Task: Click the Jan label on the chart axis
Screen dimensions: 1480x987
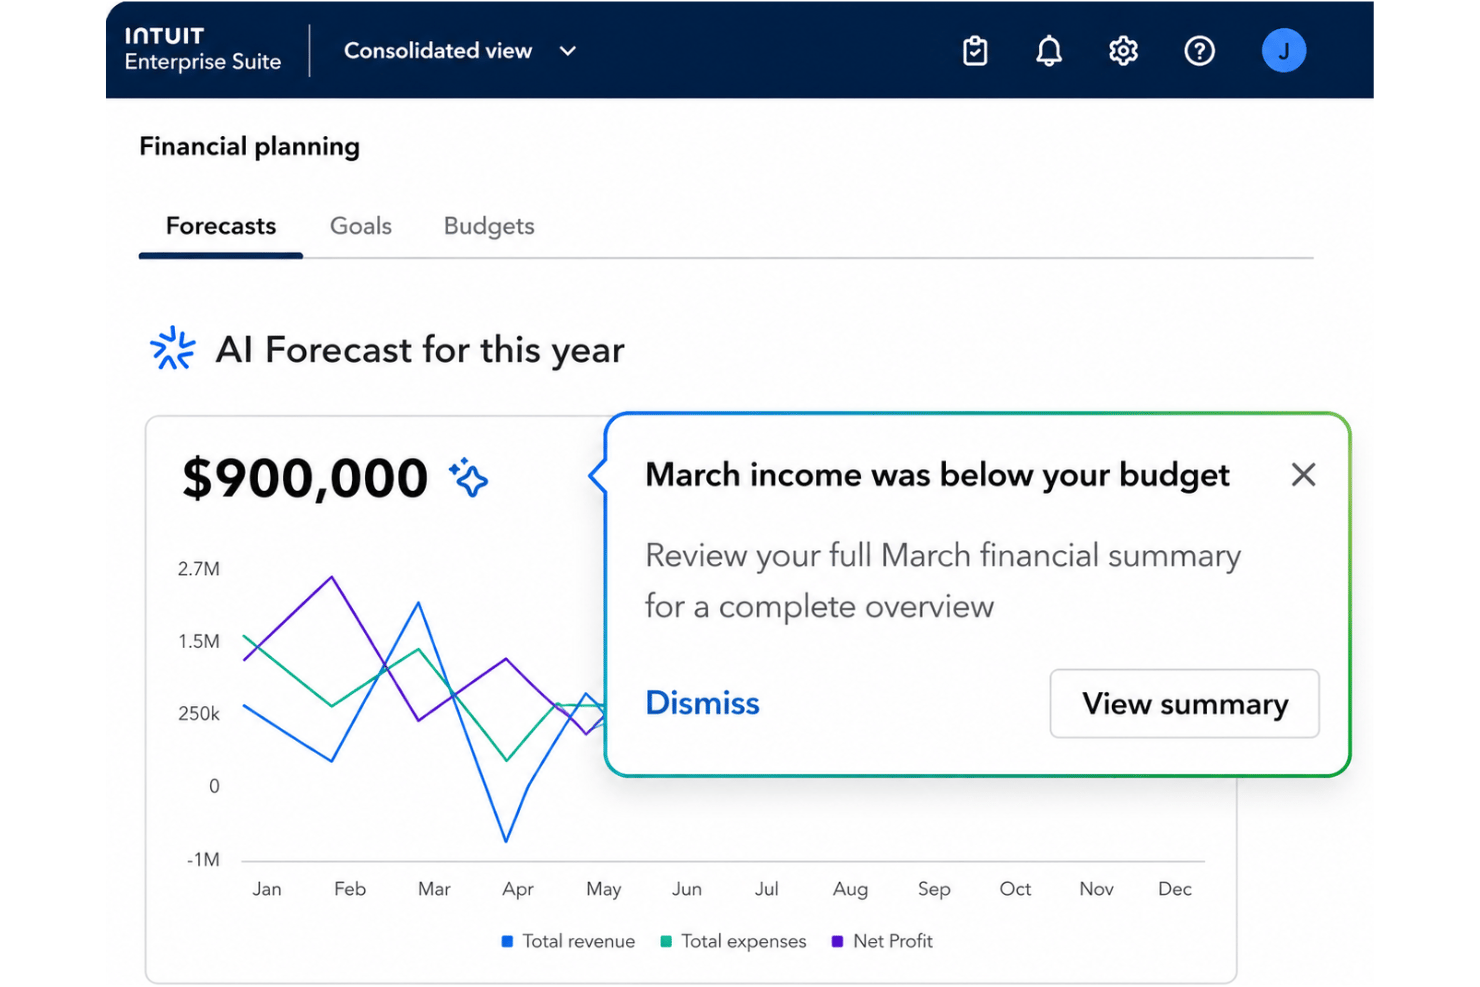Action: [x=267, y=889]
